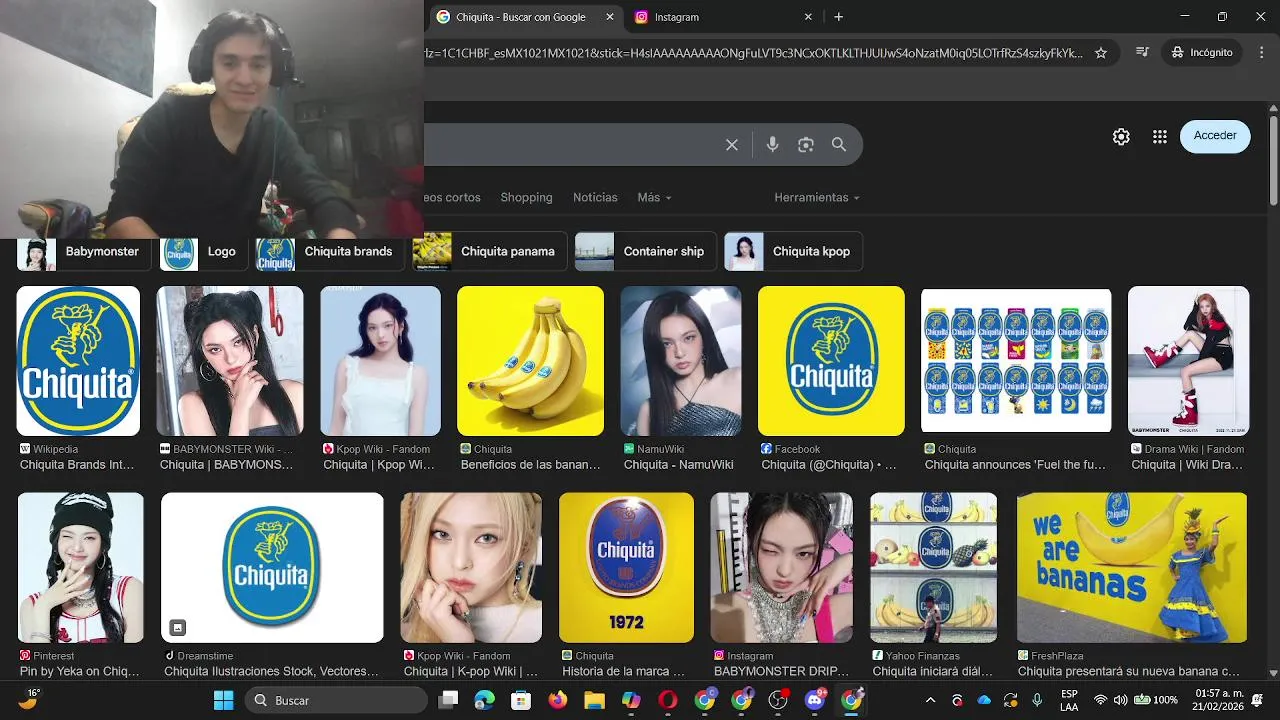Select the Chiquita panama chip
This screenshot has width=1280, height=720.
(x=490, y=252)
